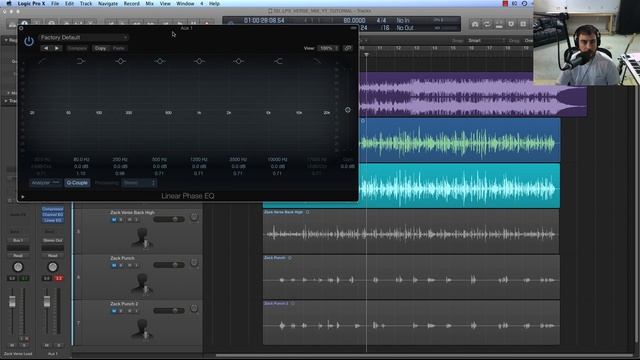The image size is (640, 360).
Task: Click Zack Punch track singer icon
Action: pyautogui.click(x=142, y=284)
